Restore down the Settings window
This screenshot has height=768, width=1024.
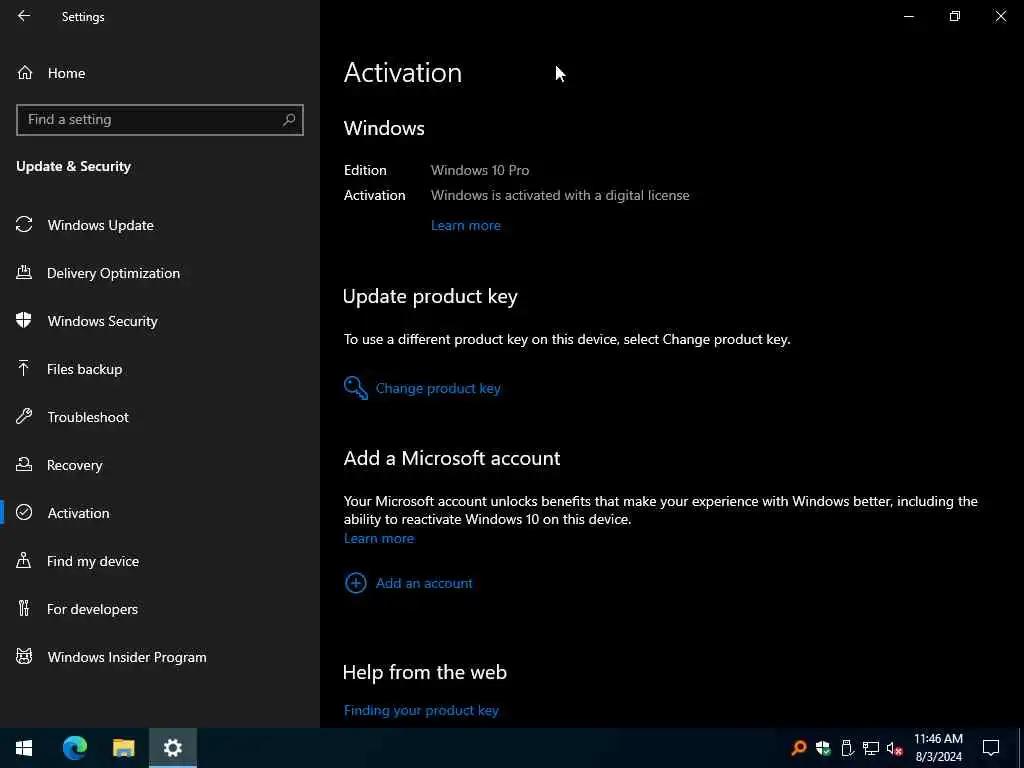click(x=955, y=16)
